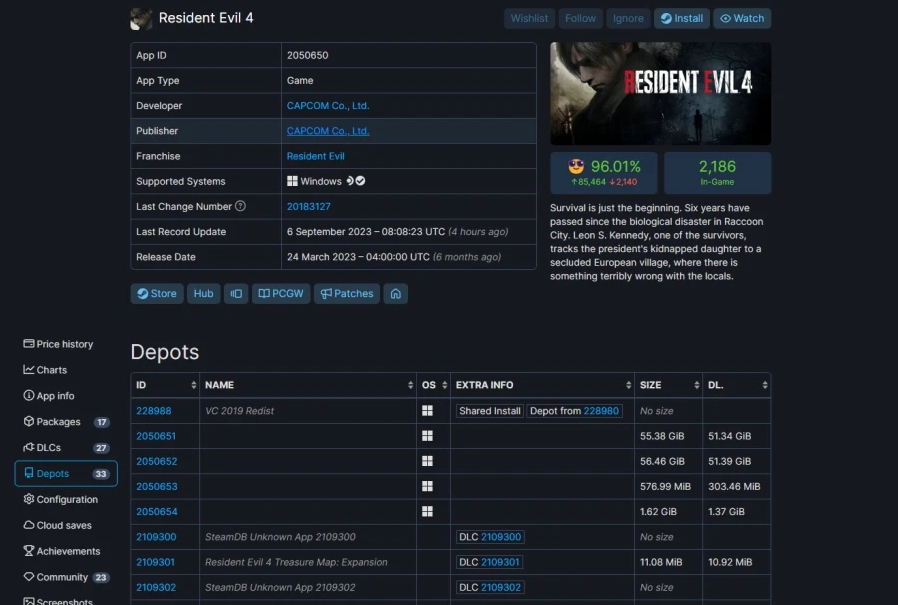Open the Resident Evil franchise link
This screenshot has width=898, height=605.
click(x=316, y=156)
